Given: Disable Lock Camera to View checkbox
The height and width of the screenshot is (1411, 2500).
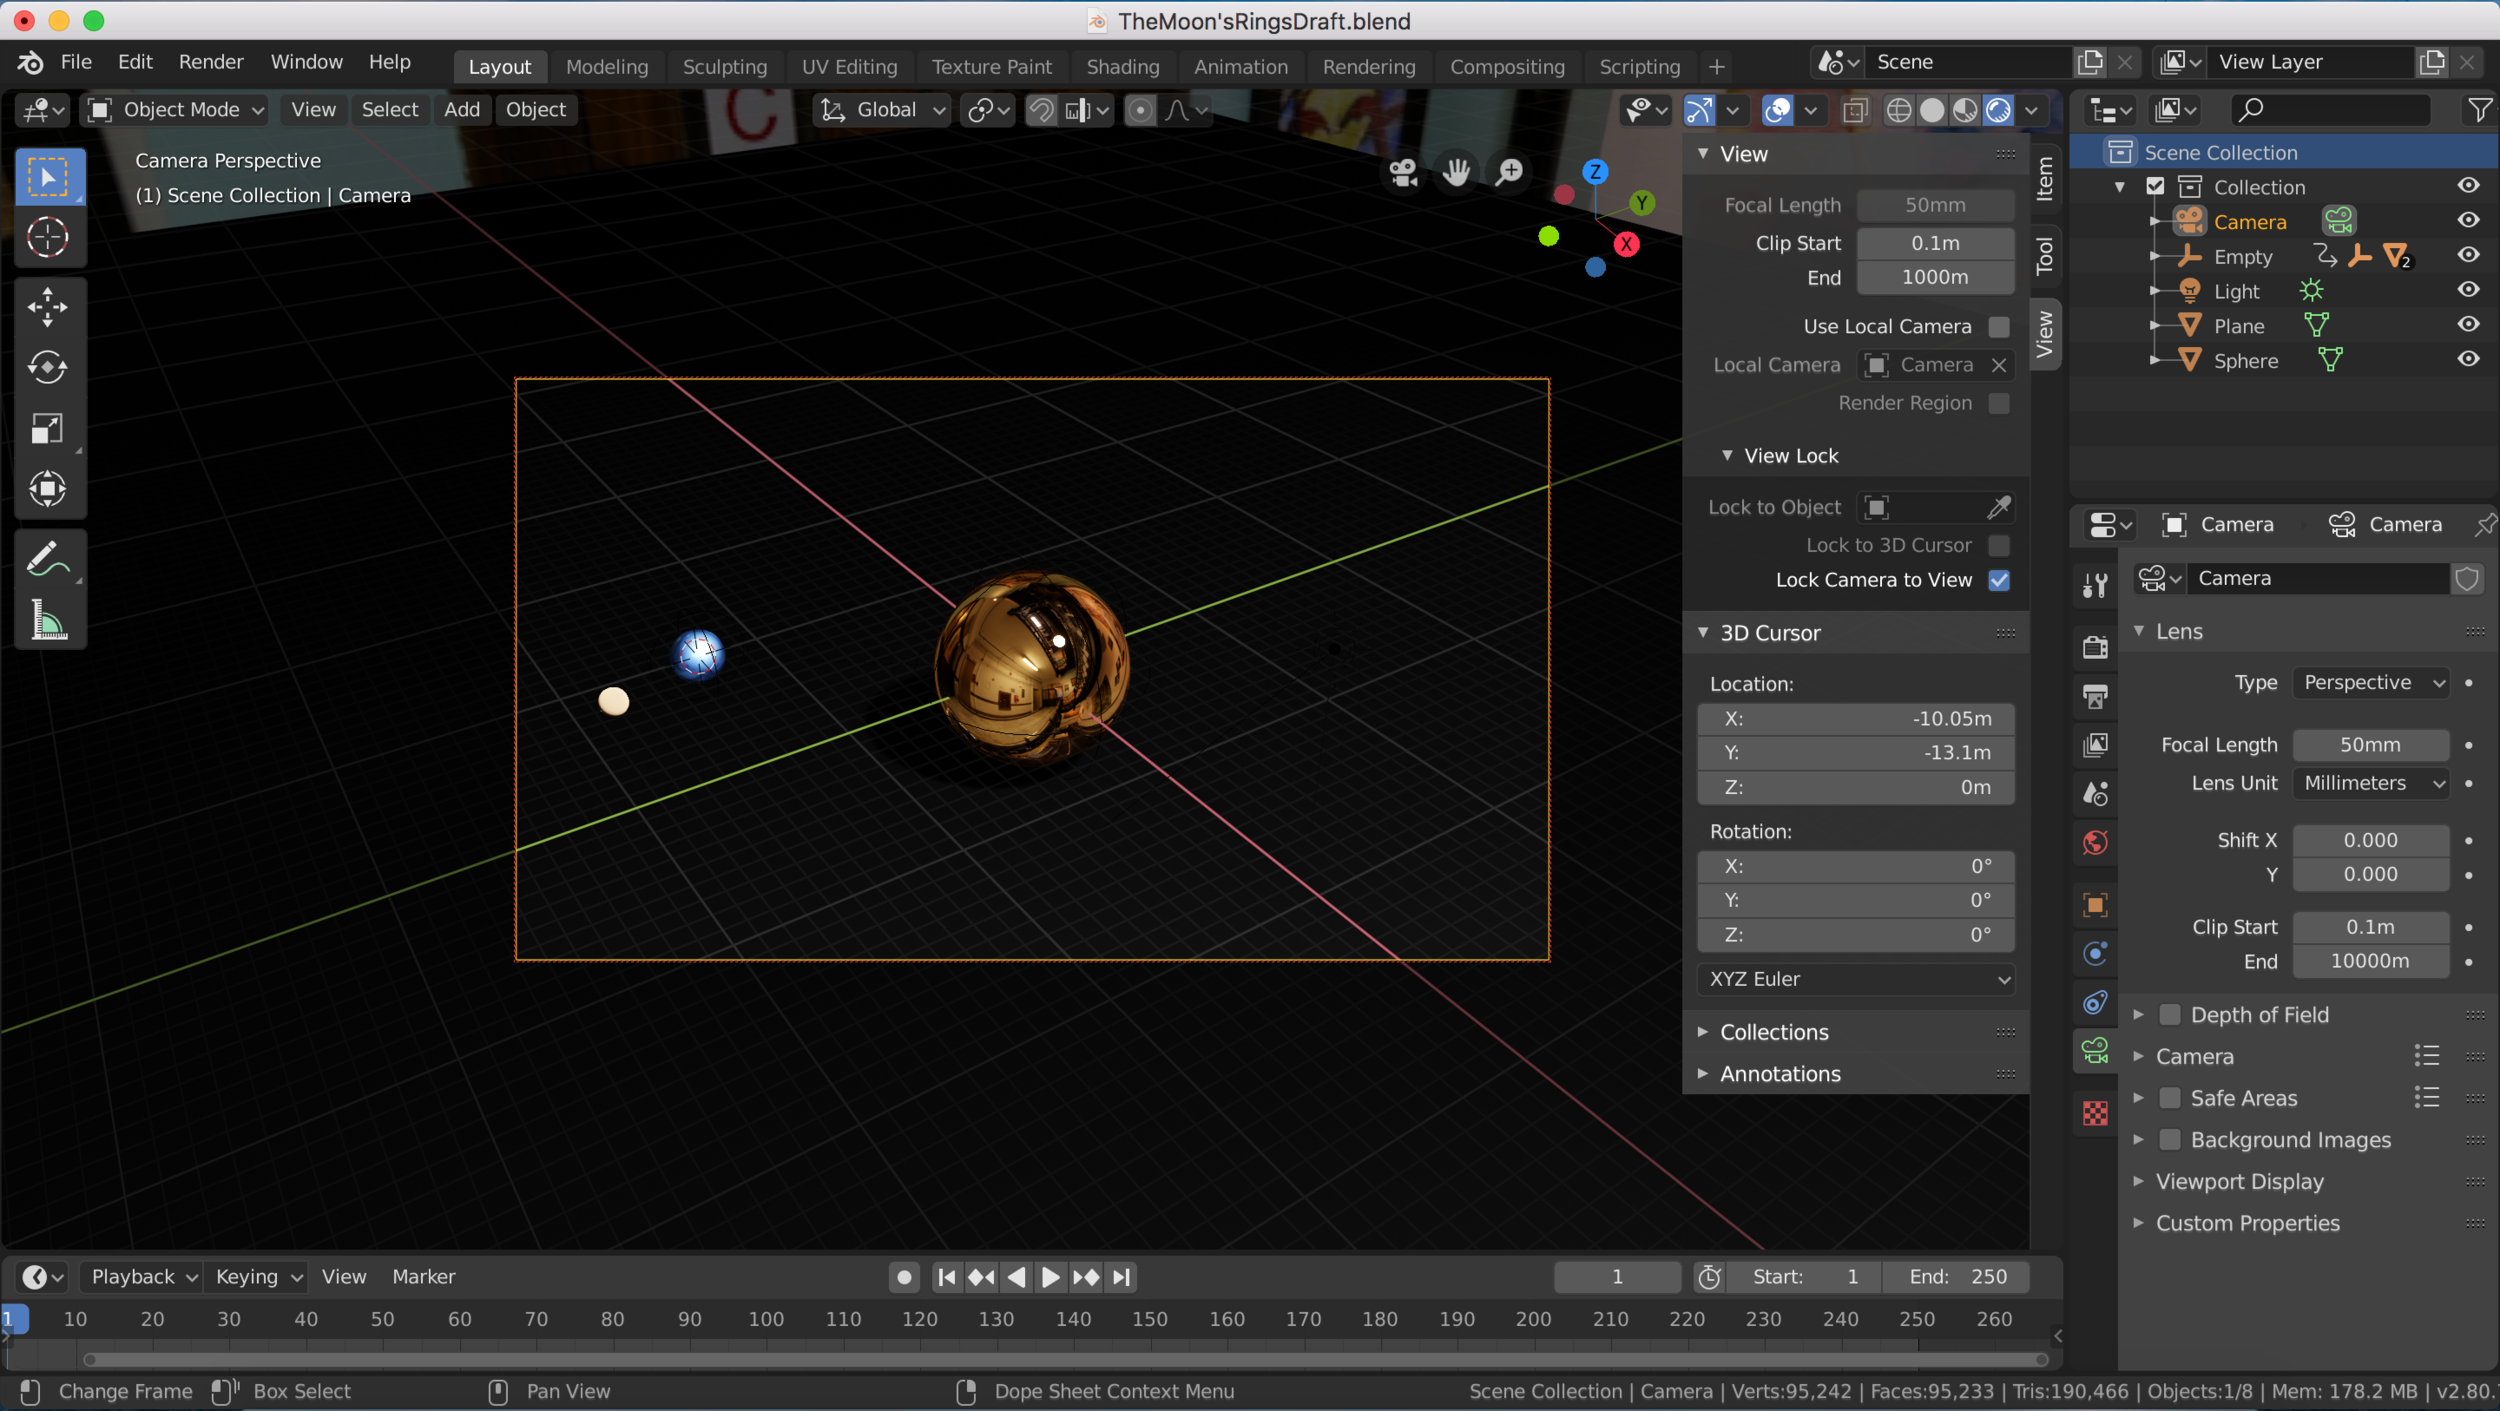Looking at the screenshot, I should click(1998, 580).
